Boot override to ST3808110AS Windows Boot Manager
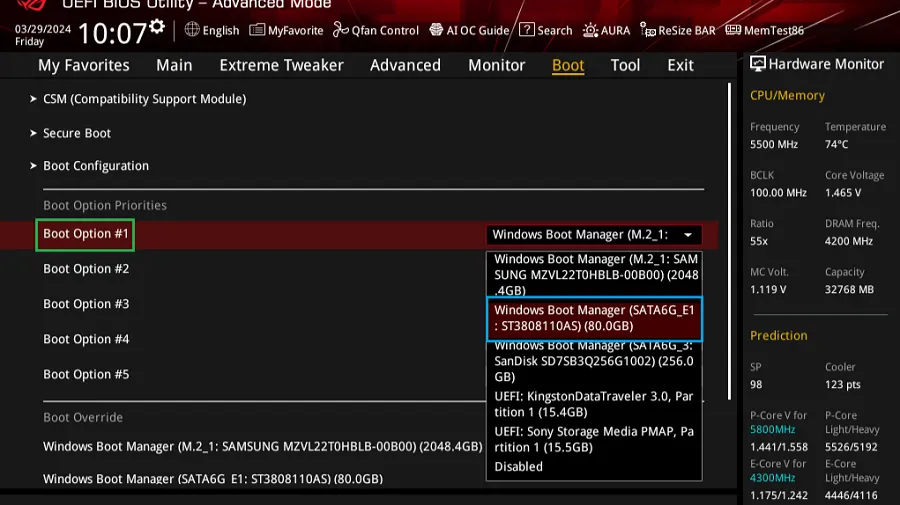This screenshot has height=505, width=900. coord(213,478)
